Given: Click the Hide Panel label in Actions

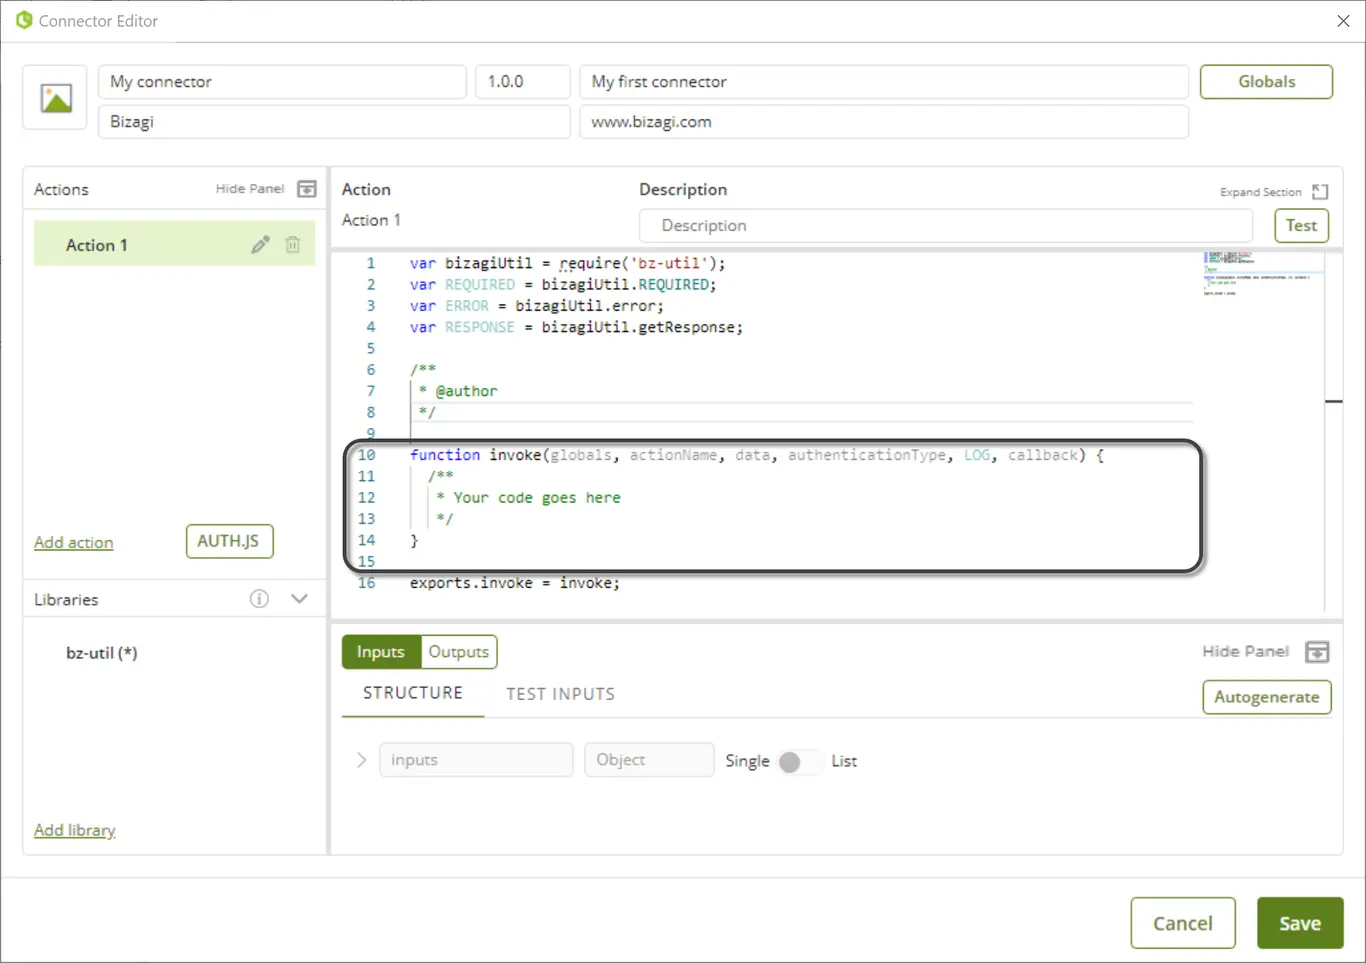Looking at the screenshot, I should click(250, 189).
